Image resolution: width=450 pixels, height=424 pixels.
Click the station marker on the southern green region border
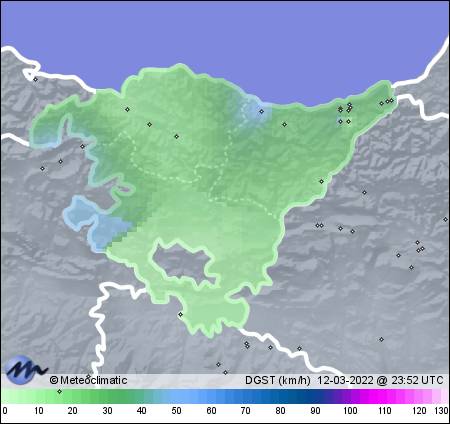pos(180,314)
